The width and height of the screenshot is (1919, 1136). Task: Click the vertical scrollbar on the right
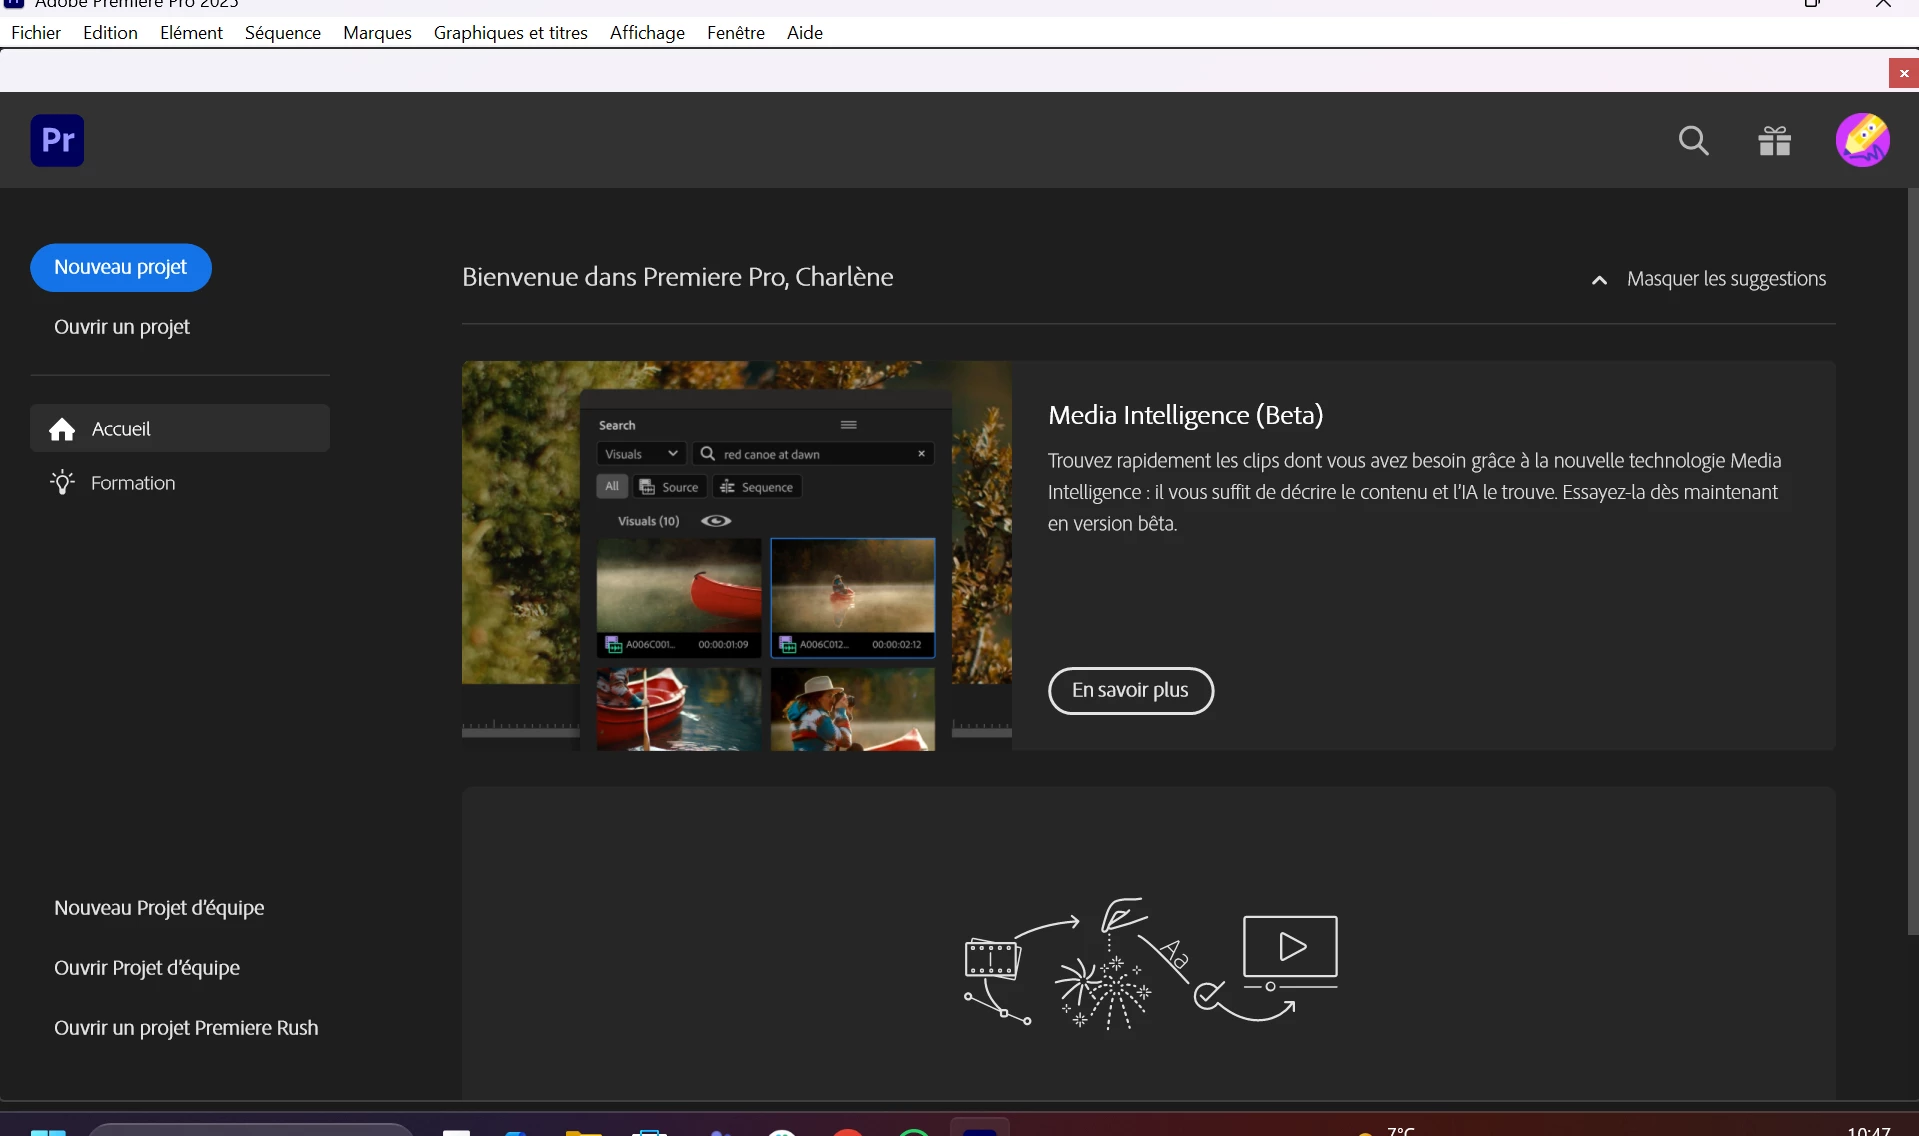tap(1912, 561)
